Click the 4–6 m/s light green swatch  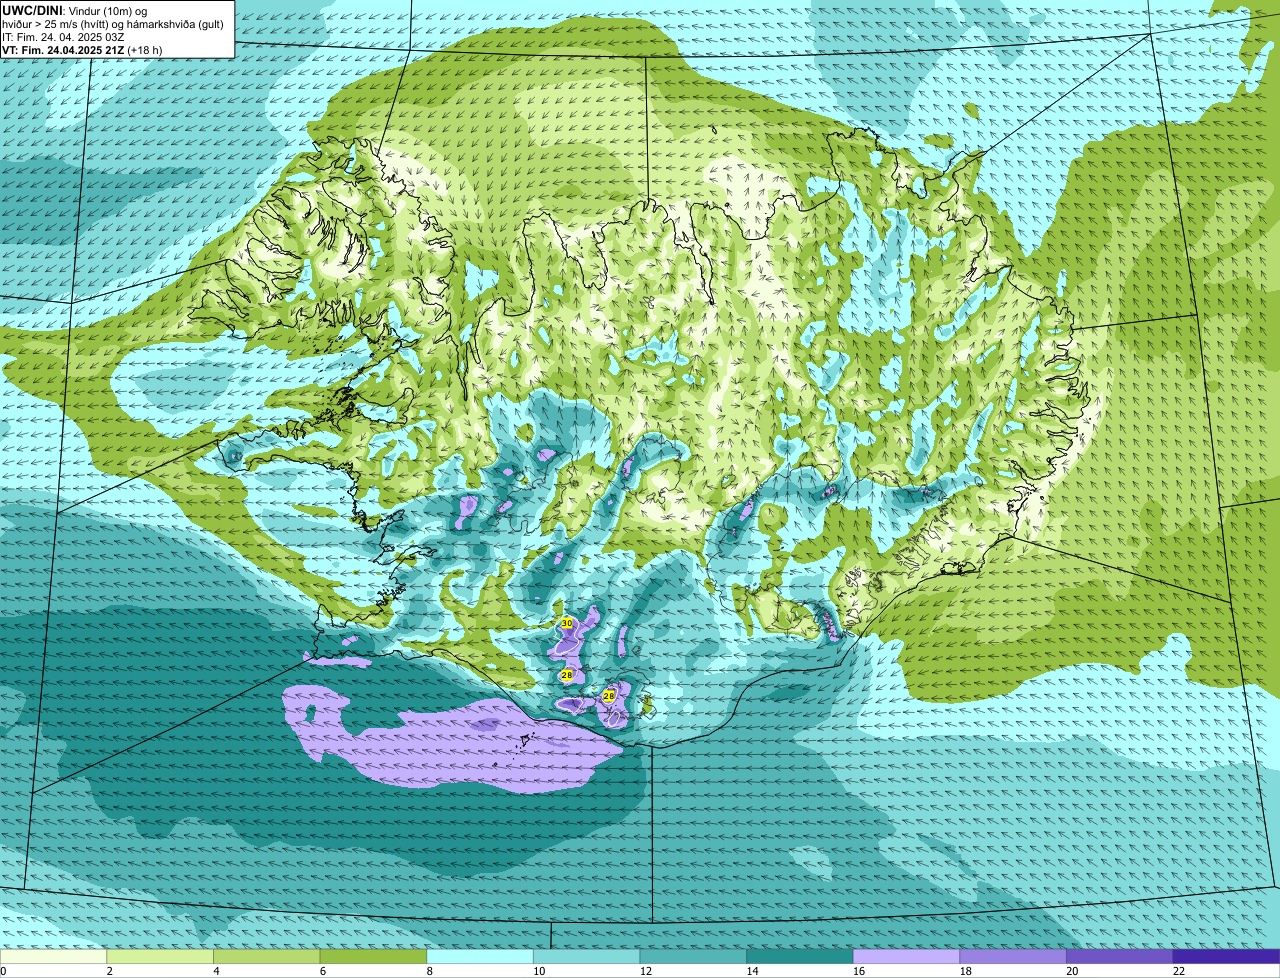click(x=267, y=957)
